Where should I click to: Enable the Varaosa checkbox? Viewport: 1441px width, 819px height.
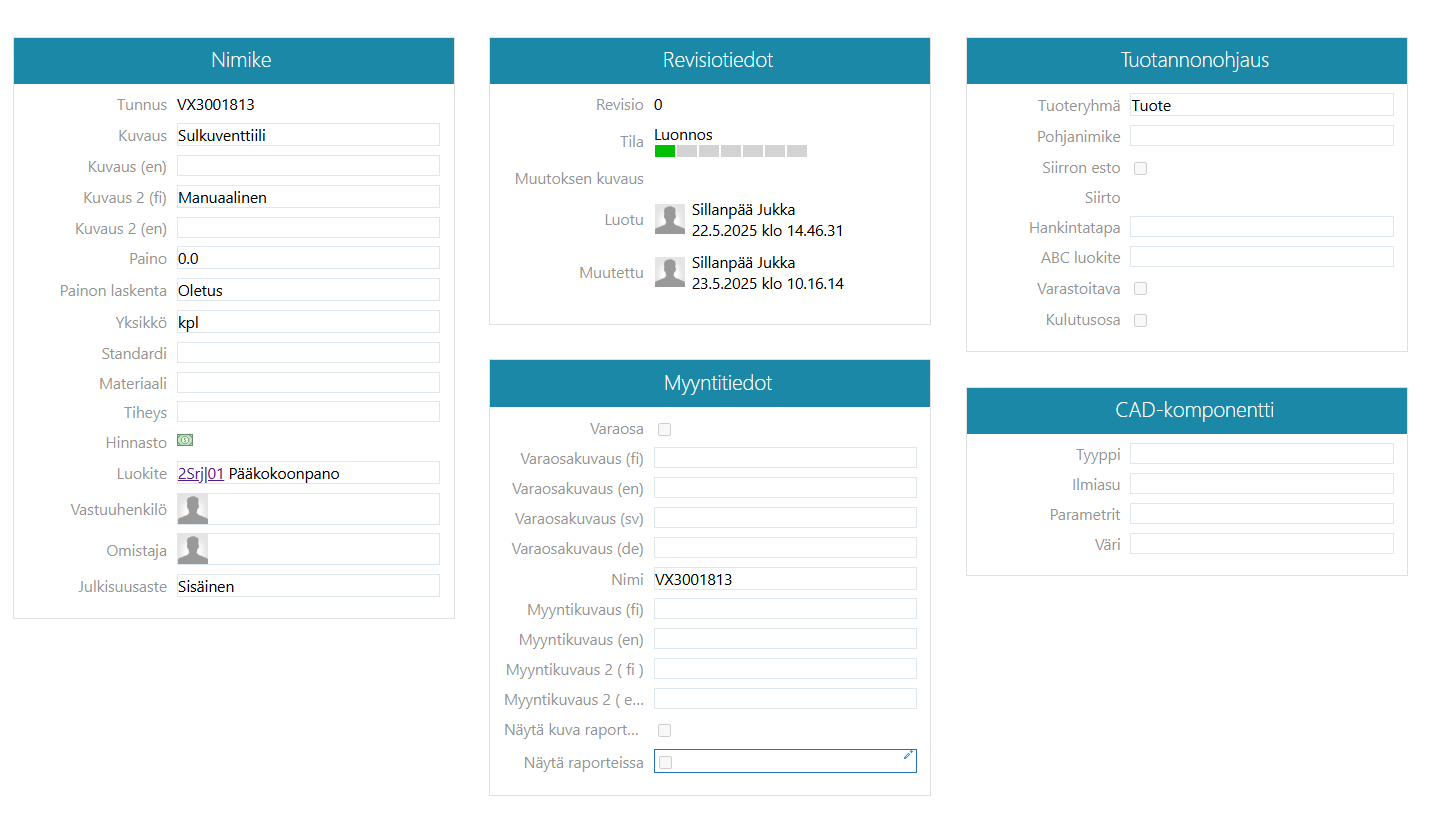[665, 429]
